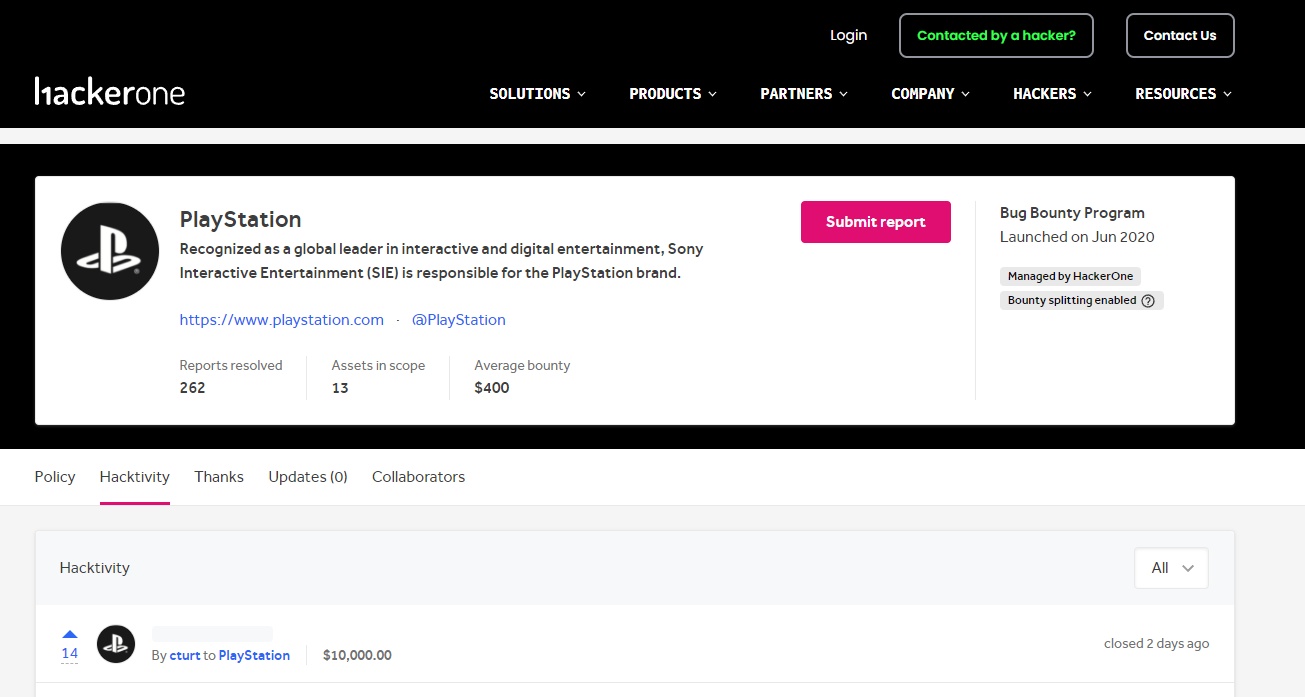This screenshot has height=697, width=1305.
Task: Click the Bounty splitting enabled badge
Action: [x=1081, y=300]
